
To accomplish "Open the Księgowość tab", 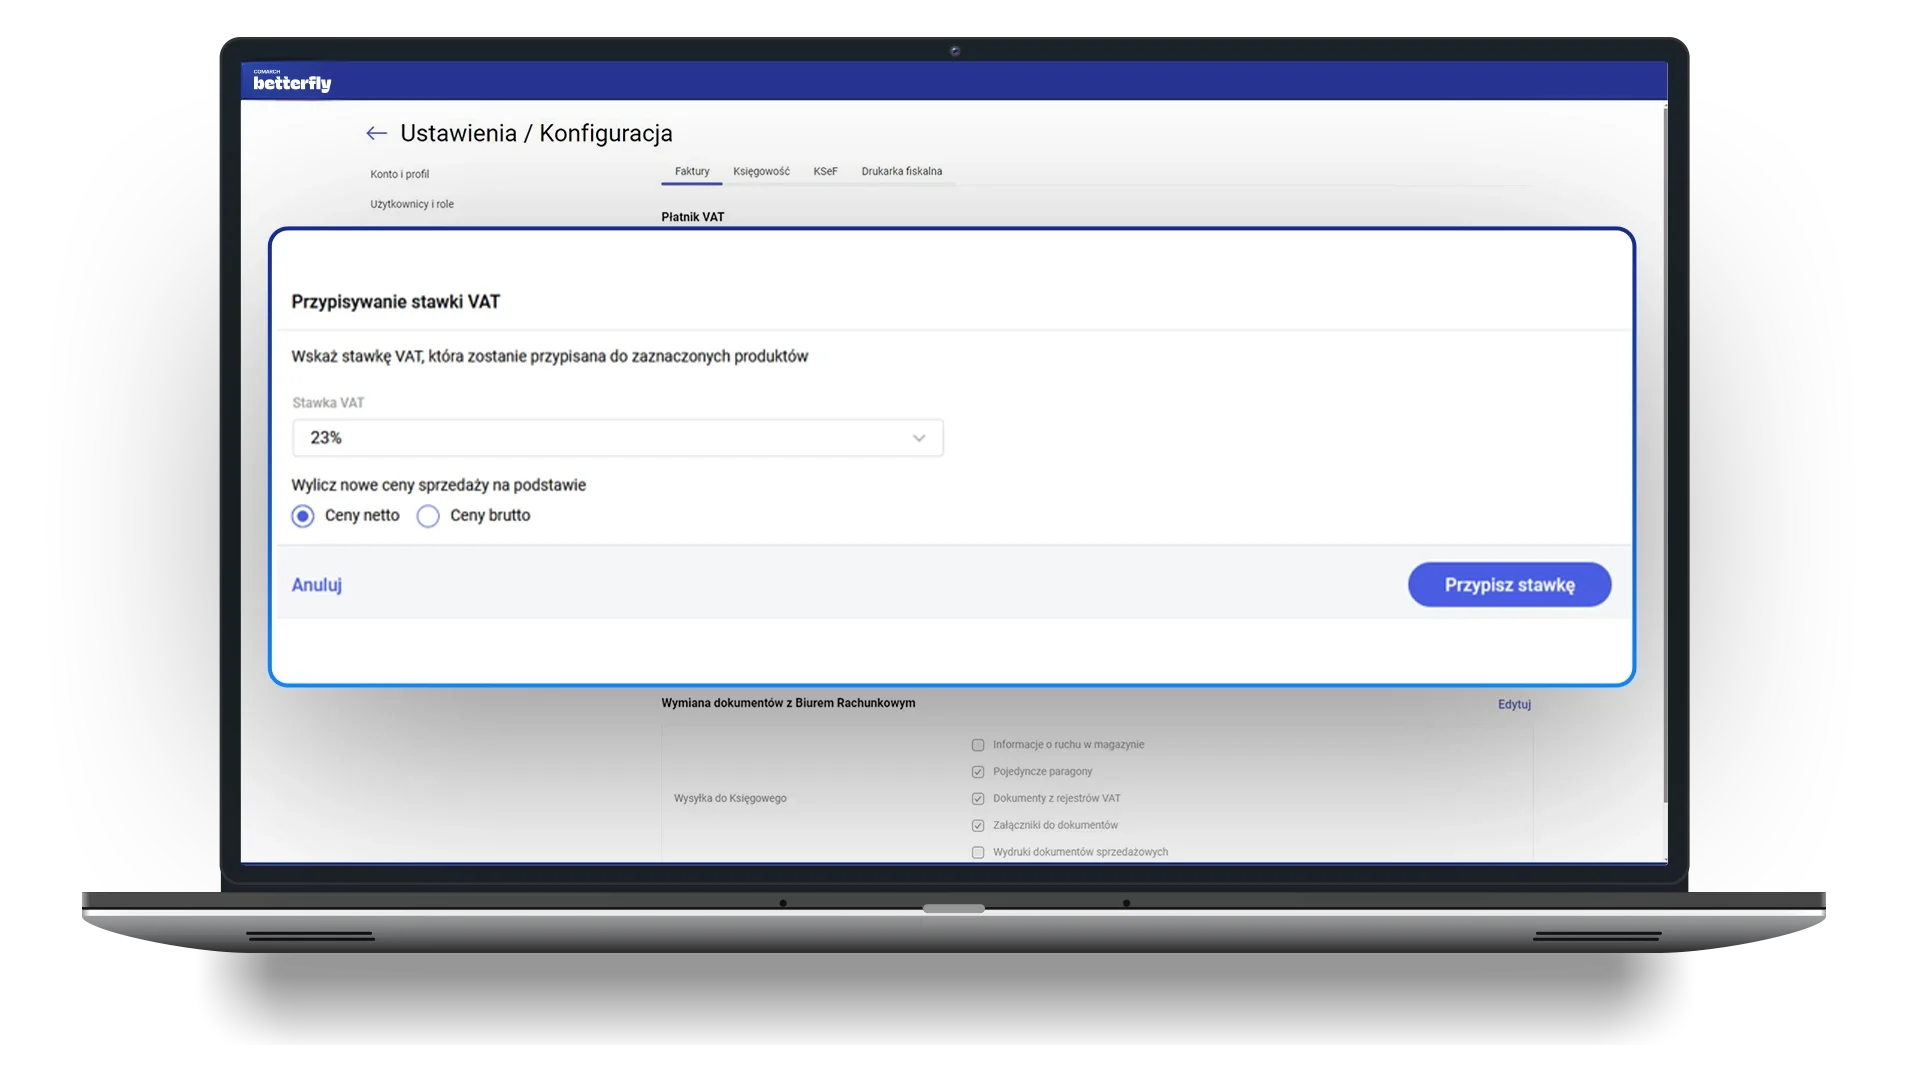I will tap(761, 171).
